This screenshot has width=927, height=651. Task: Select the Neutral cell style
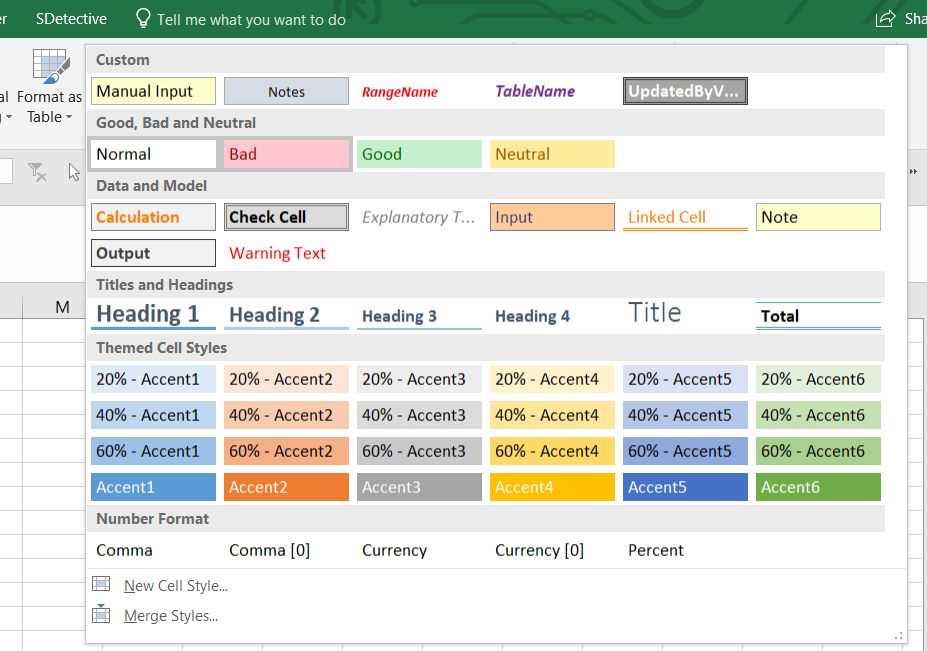coord(552,154)
